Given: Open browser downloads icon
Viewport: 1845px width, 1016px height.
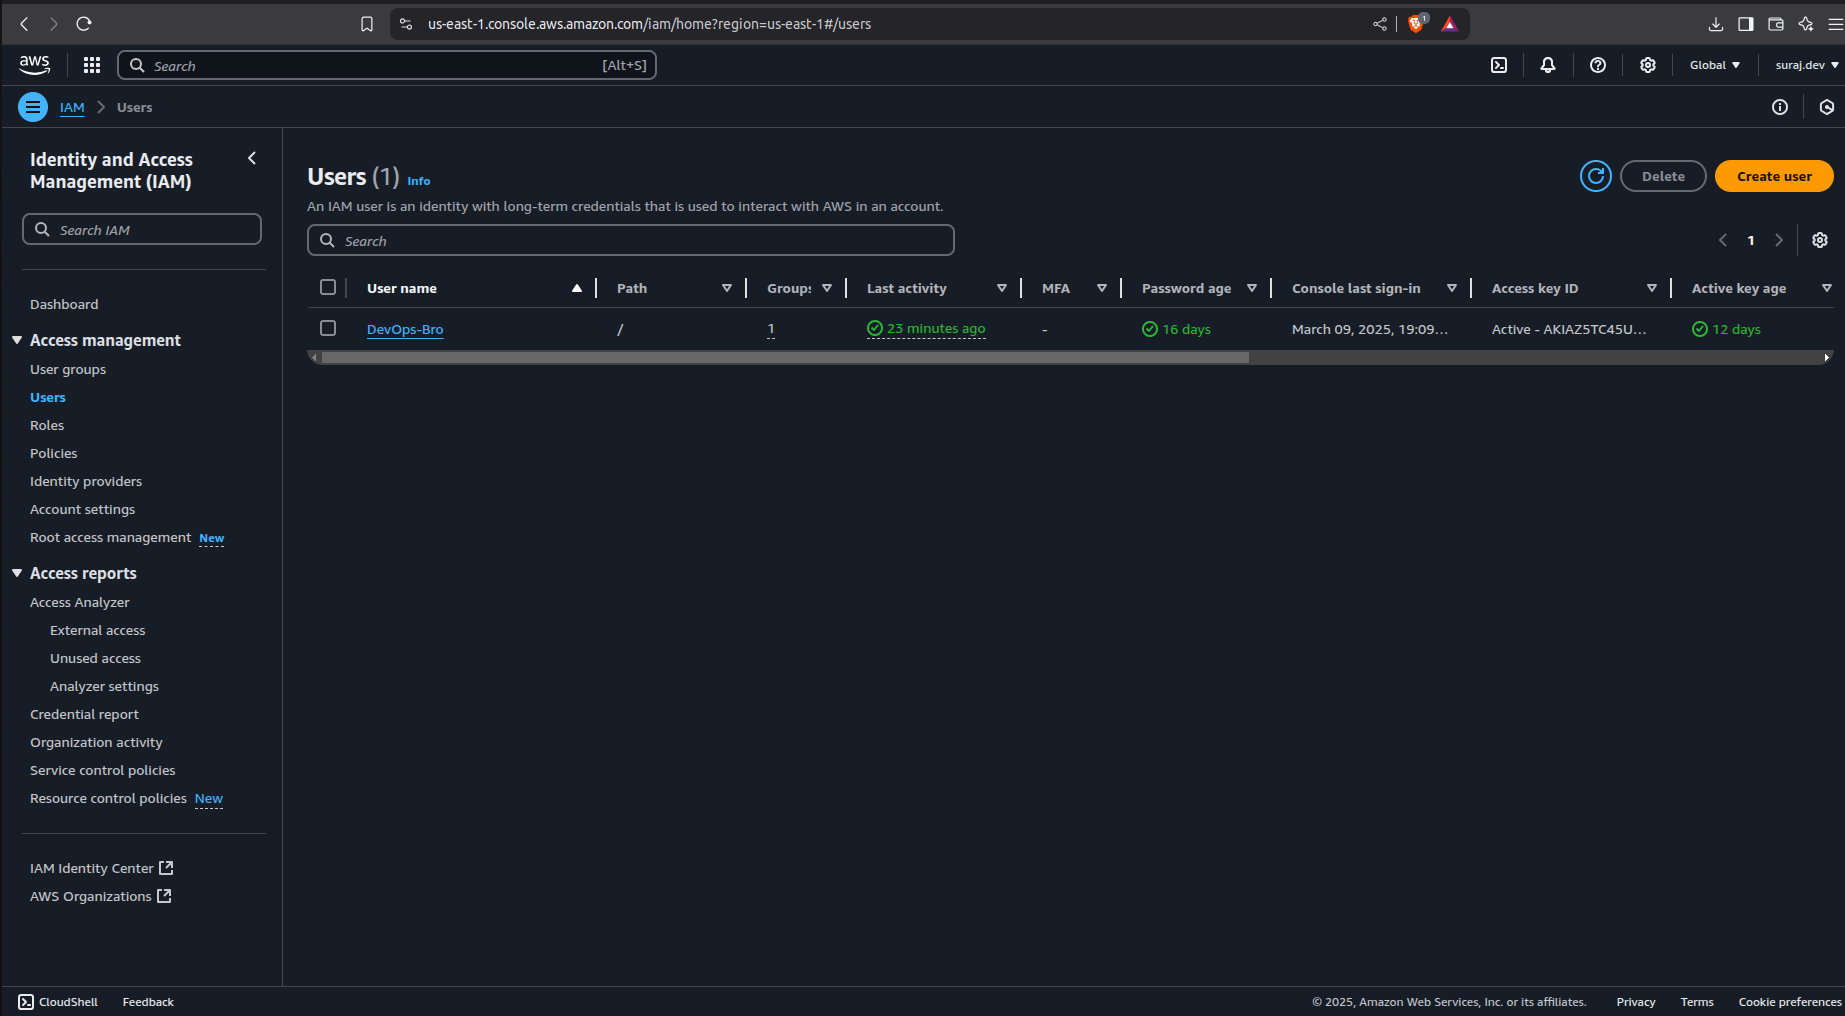Looking at the screenshot, I should tap(1716, 24).
